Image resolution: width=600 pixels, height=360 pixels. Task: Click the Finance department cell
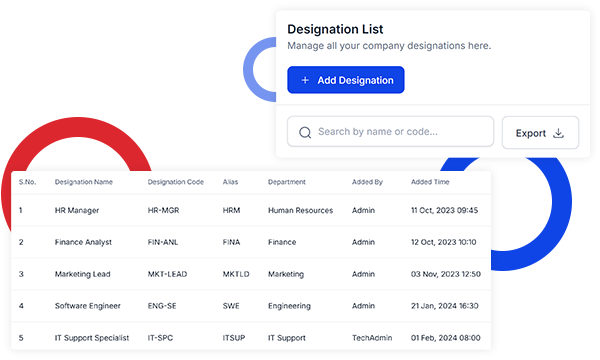pos(282,242)
